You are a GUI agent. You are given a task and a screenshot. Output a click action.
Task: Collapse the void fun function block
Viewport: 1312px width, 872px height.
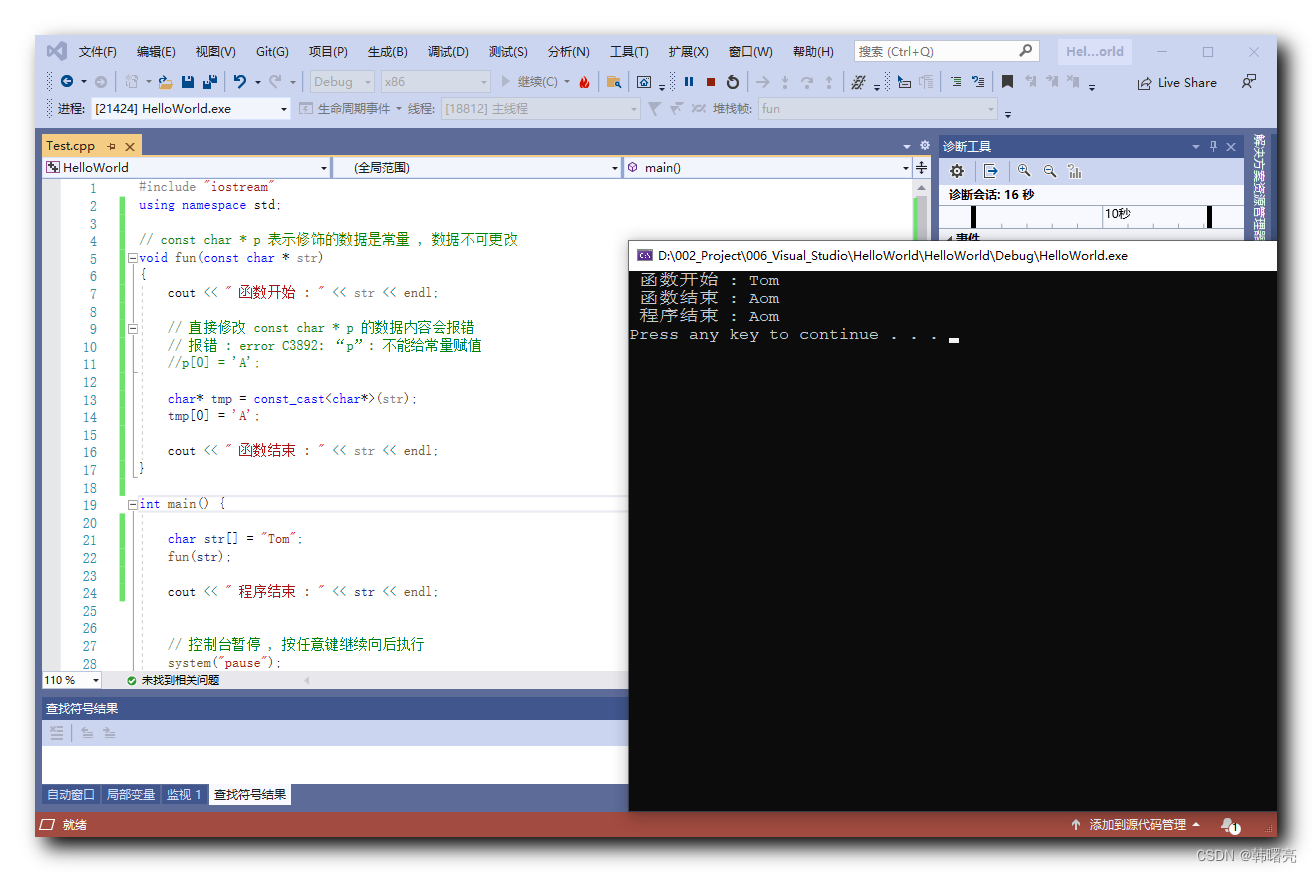coord(133,257)
